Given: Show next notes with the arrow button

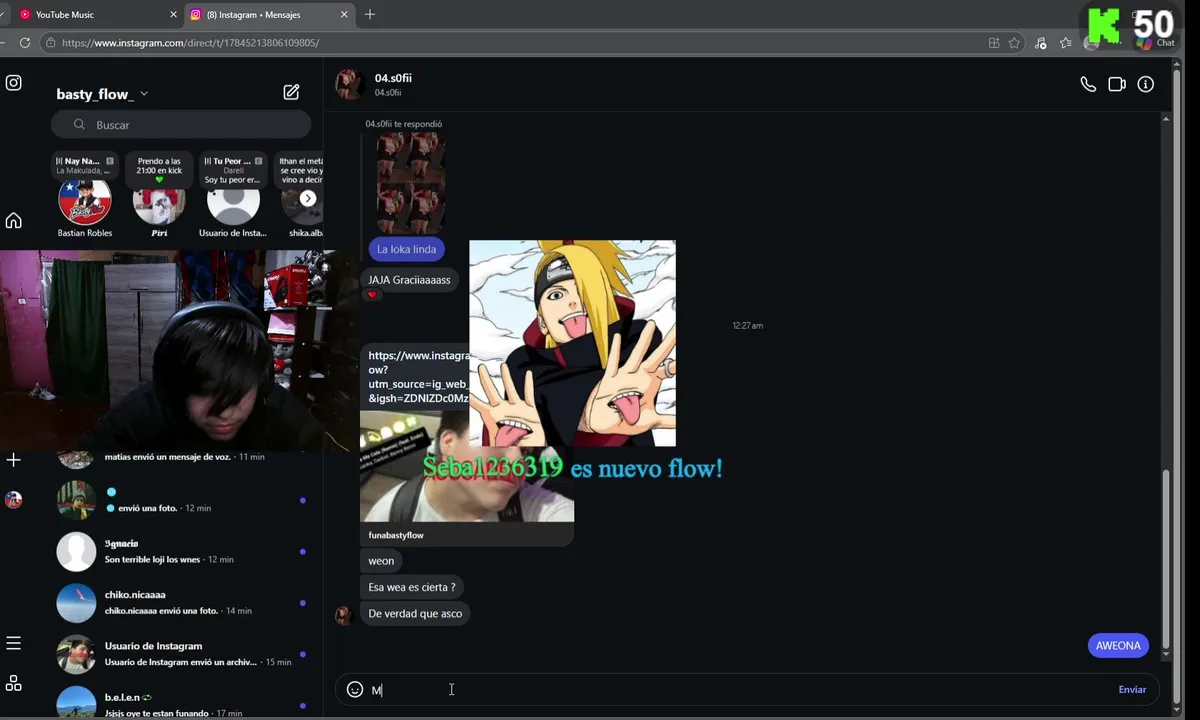Looking at the screenshot, I should (x=308, y=198).
